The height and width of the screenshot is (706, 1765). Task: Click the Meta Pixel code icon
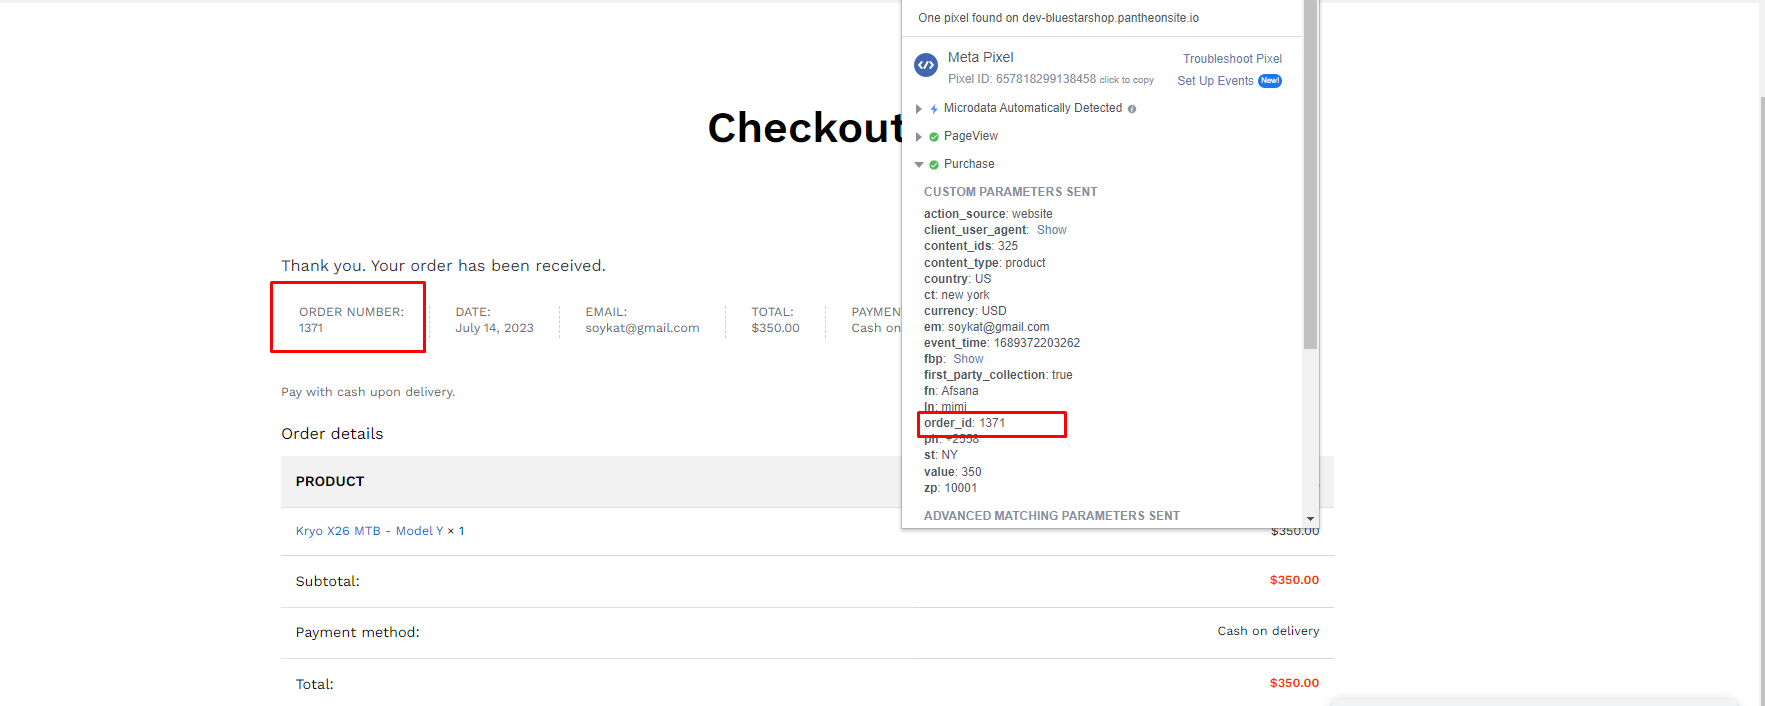click(926, 66)
